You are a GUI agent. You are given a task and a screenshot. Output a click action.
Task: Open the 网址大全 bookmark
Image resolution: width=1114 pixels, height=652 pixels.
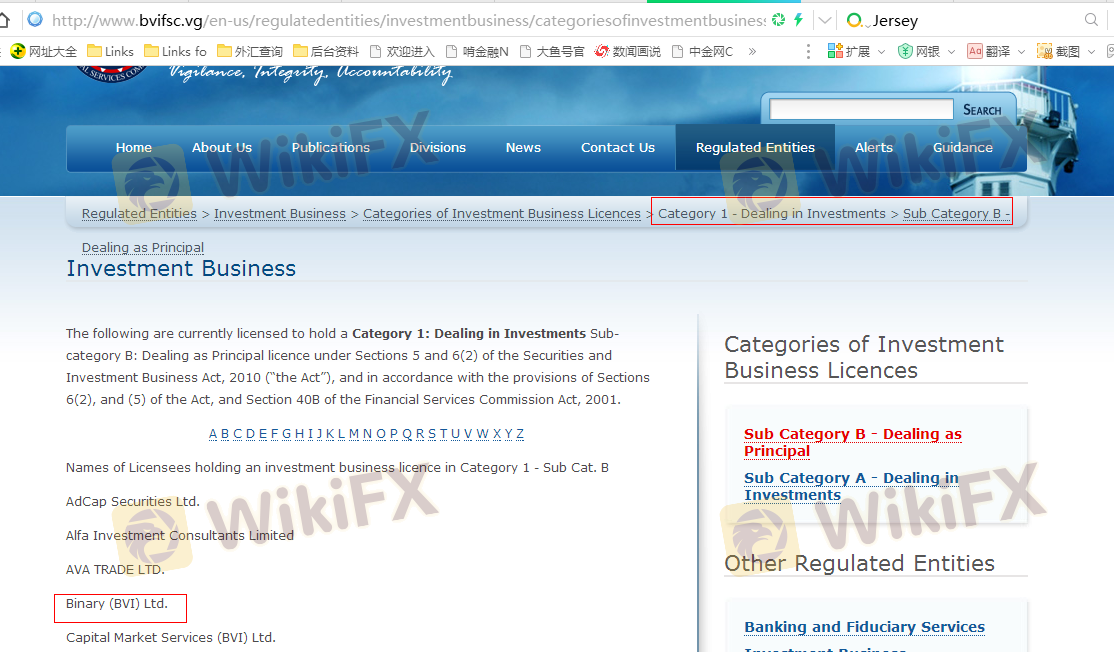coord(44,51)
